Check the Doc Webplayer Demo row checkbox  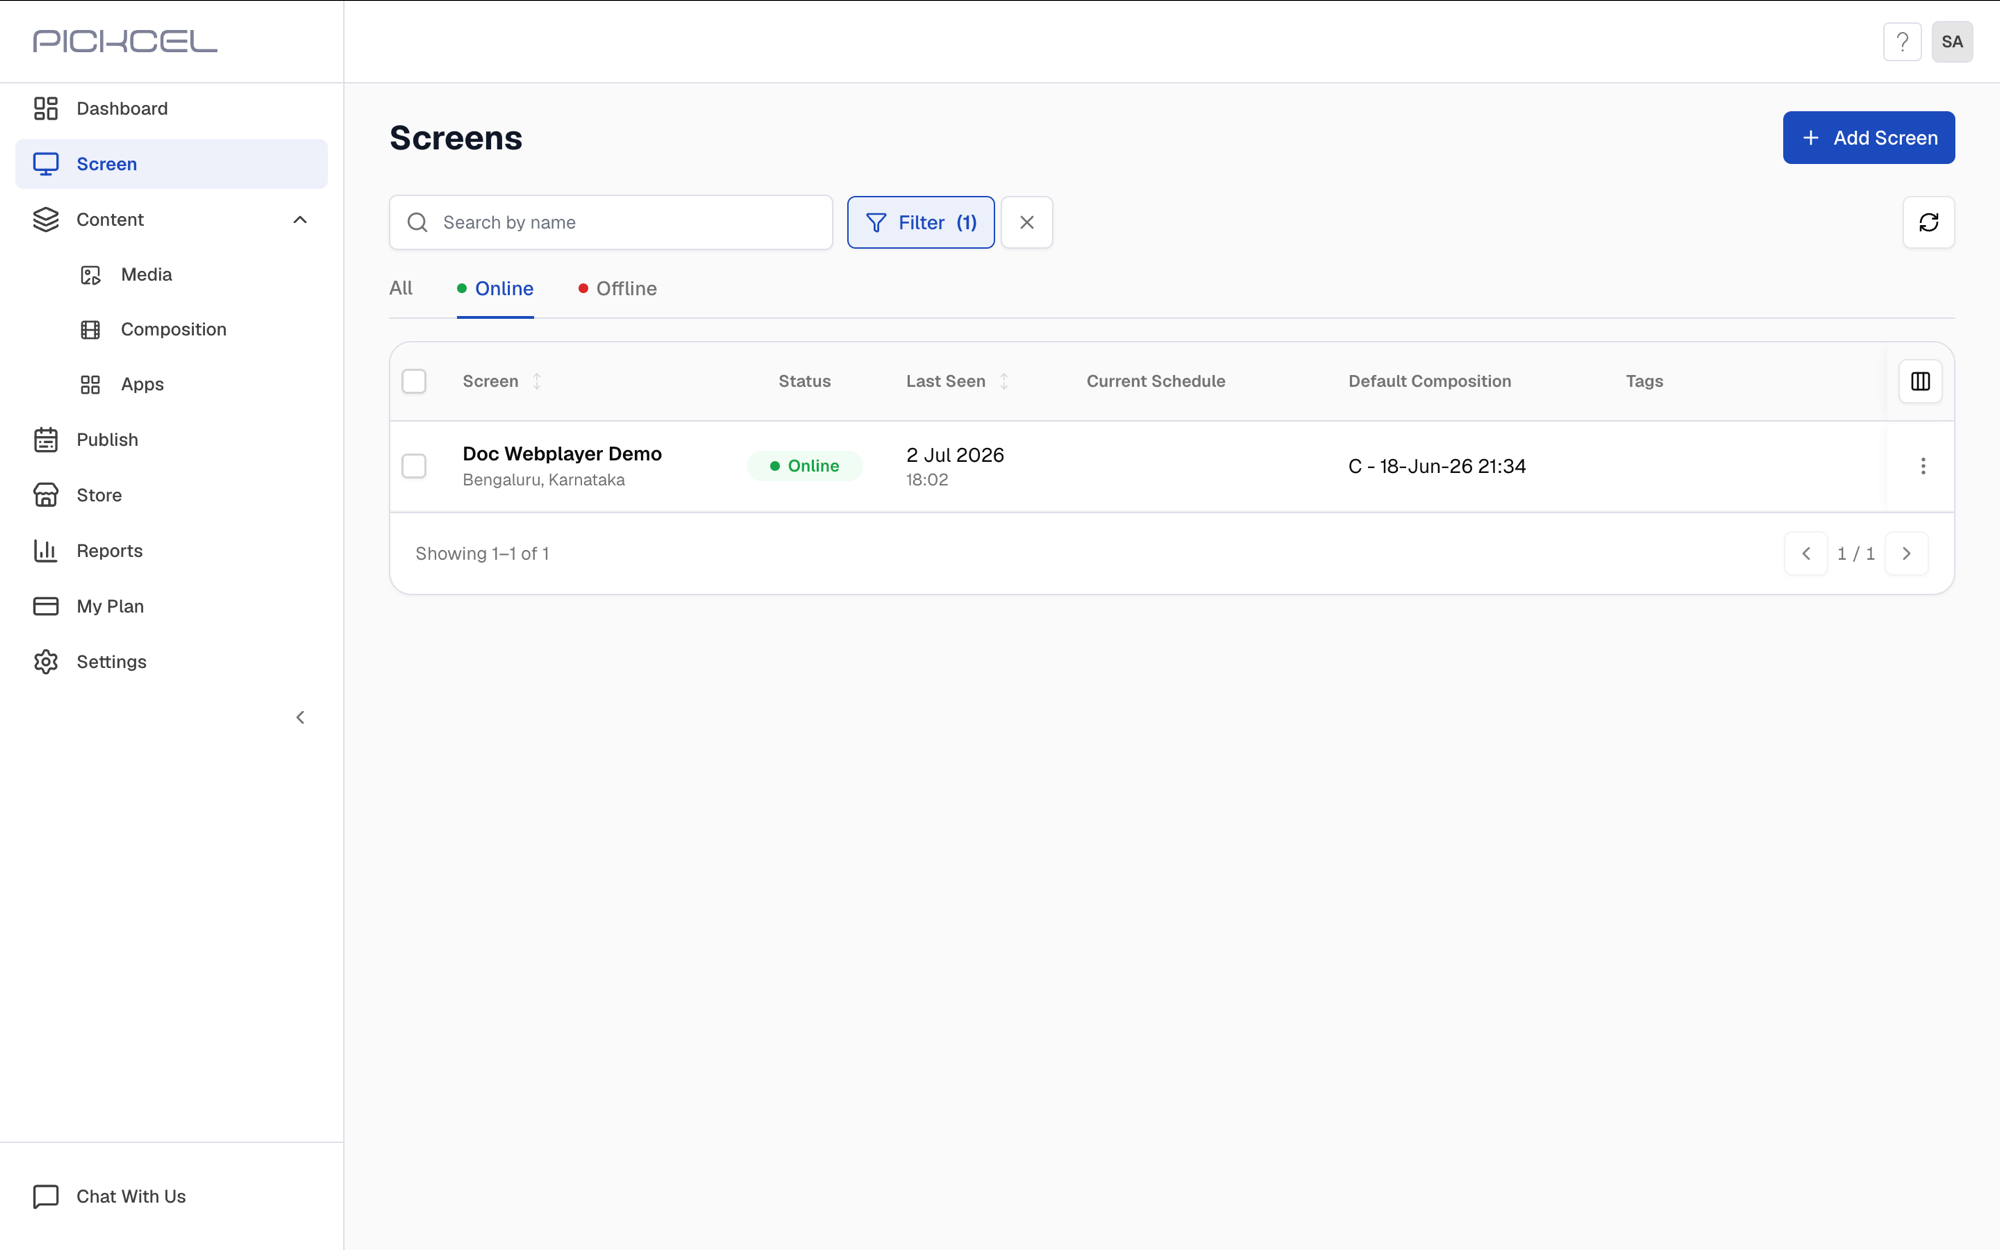pos(414,466)
